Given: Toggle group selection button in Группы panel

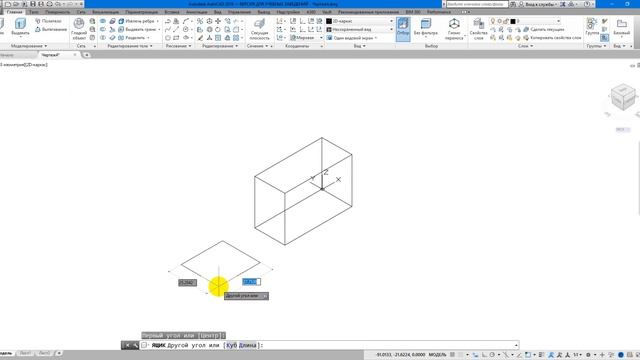Looking at the screenshot, I should pyautogui.click(x=604, y=38).
